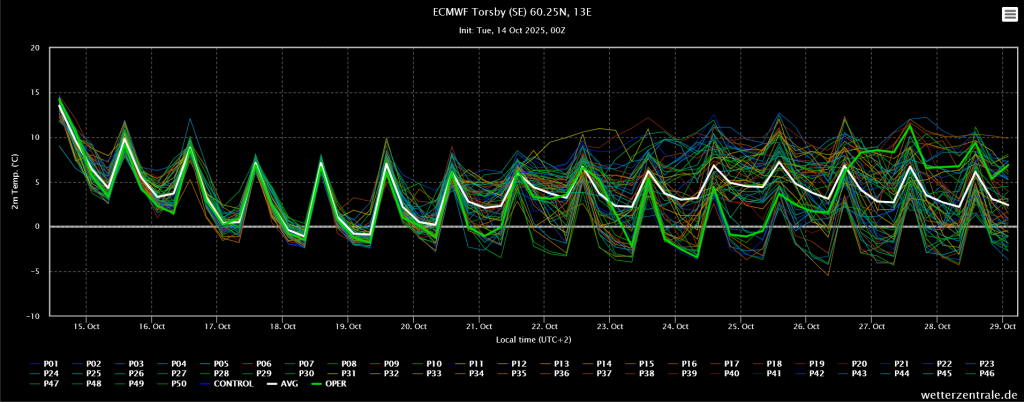Viewport: 1024px width, 402px height.
Task: Hide ensemble member P01 in legend
Action: click(x=44, y=363)
